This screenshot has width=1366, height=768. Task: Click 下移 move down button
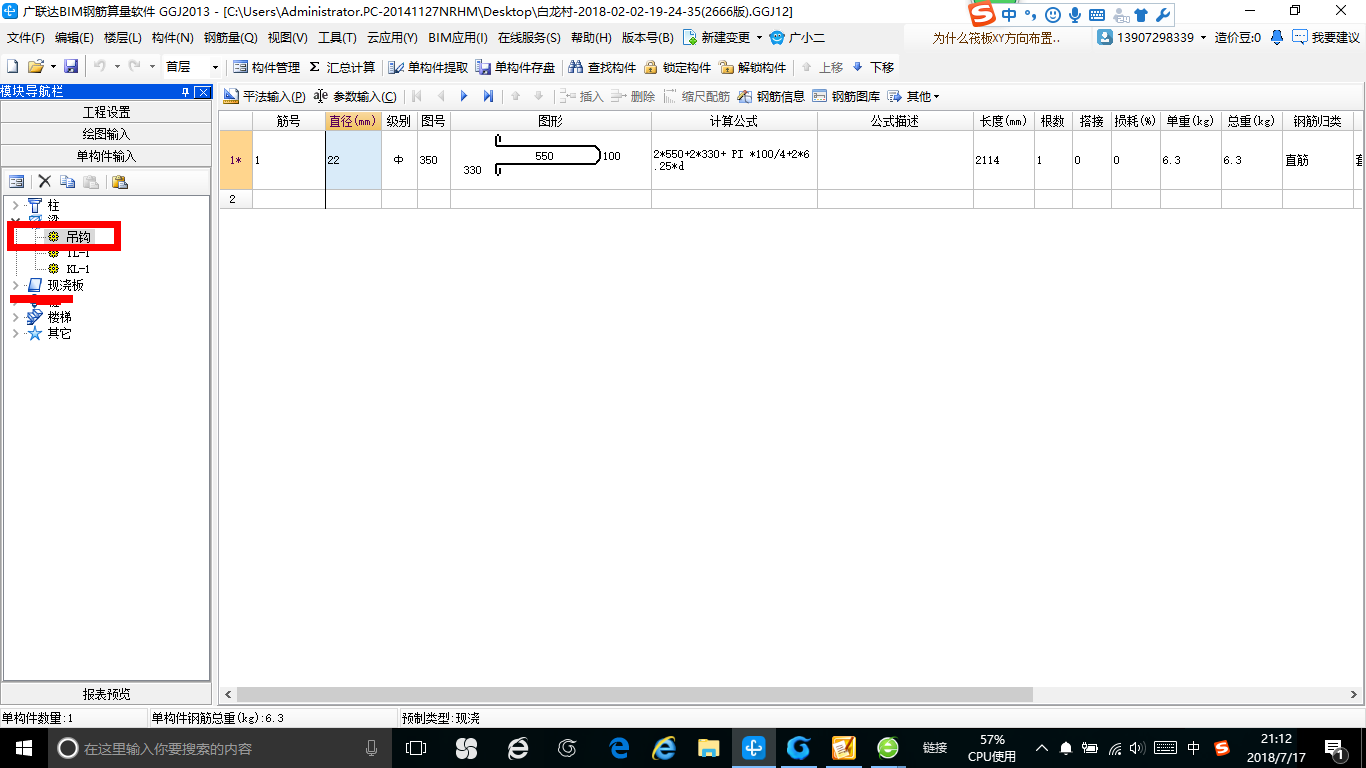pyautogui.click(x=873, y=67)
